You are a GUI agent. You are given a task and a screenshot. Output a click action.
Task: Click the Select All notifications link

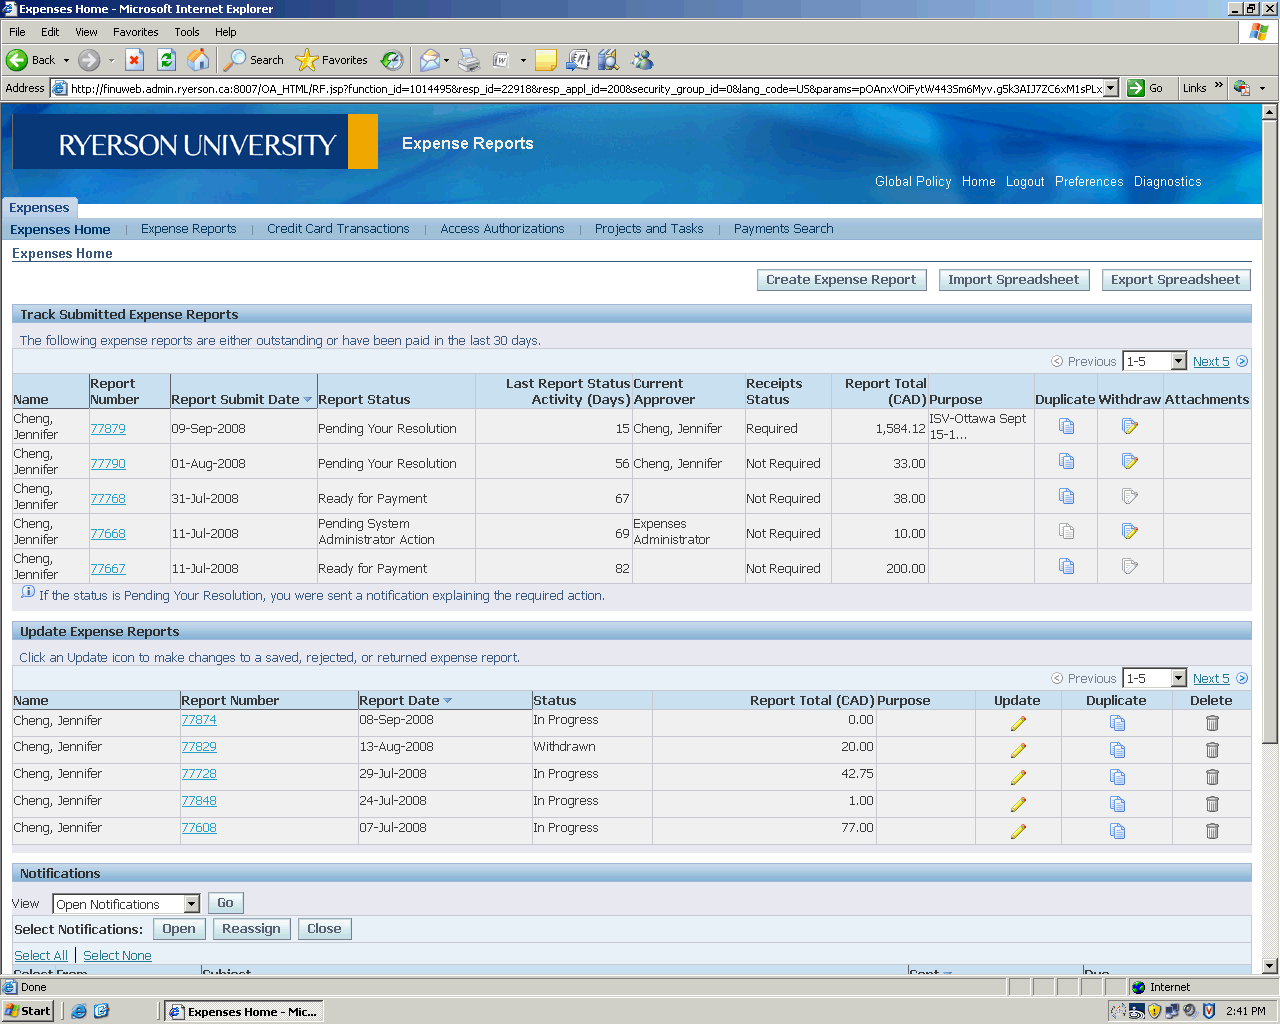tap(41, 956)
